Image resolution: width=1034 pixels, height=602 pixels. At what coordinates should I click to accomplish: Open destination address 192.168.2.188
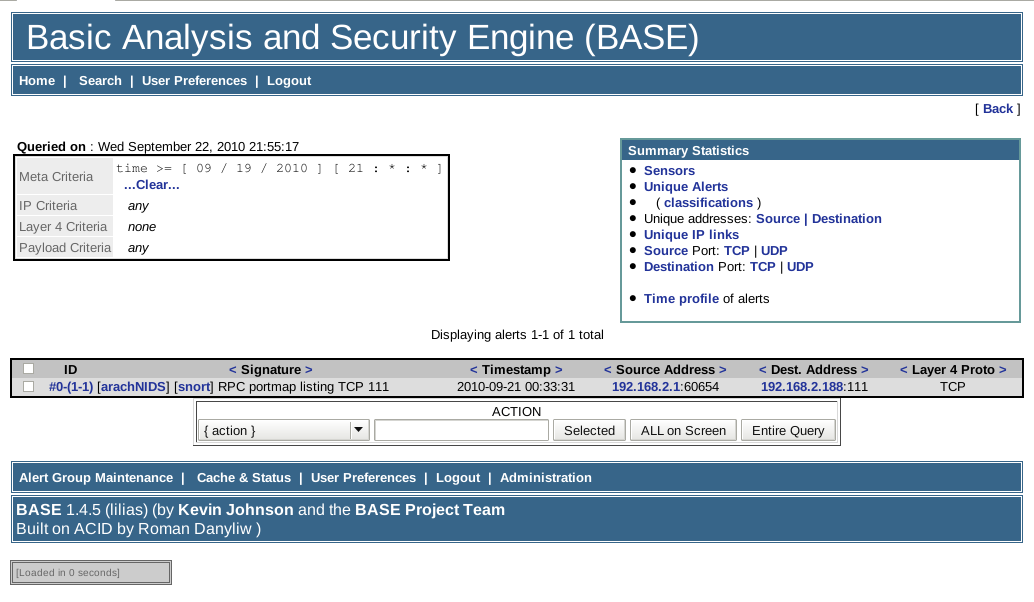coord(801,387)
